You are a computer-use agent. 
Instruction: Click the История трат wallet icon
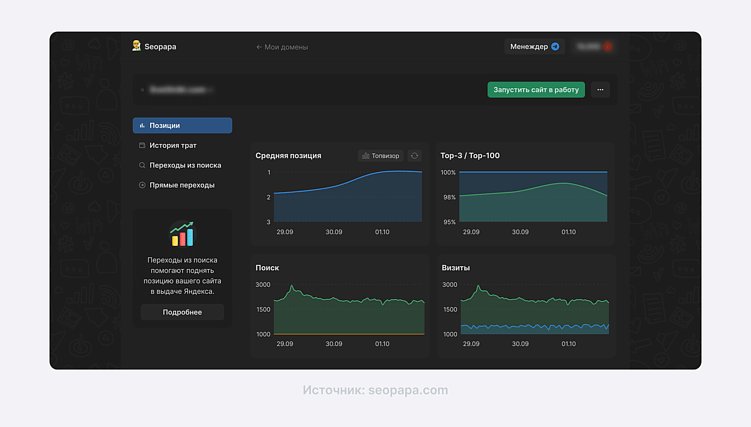(142, 146)
